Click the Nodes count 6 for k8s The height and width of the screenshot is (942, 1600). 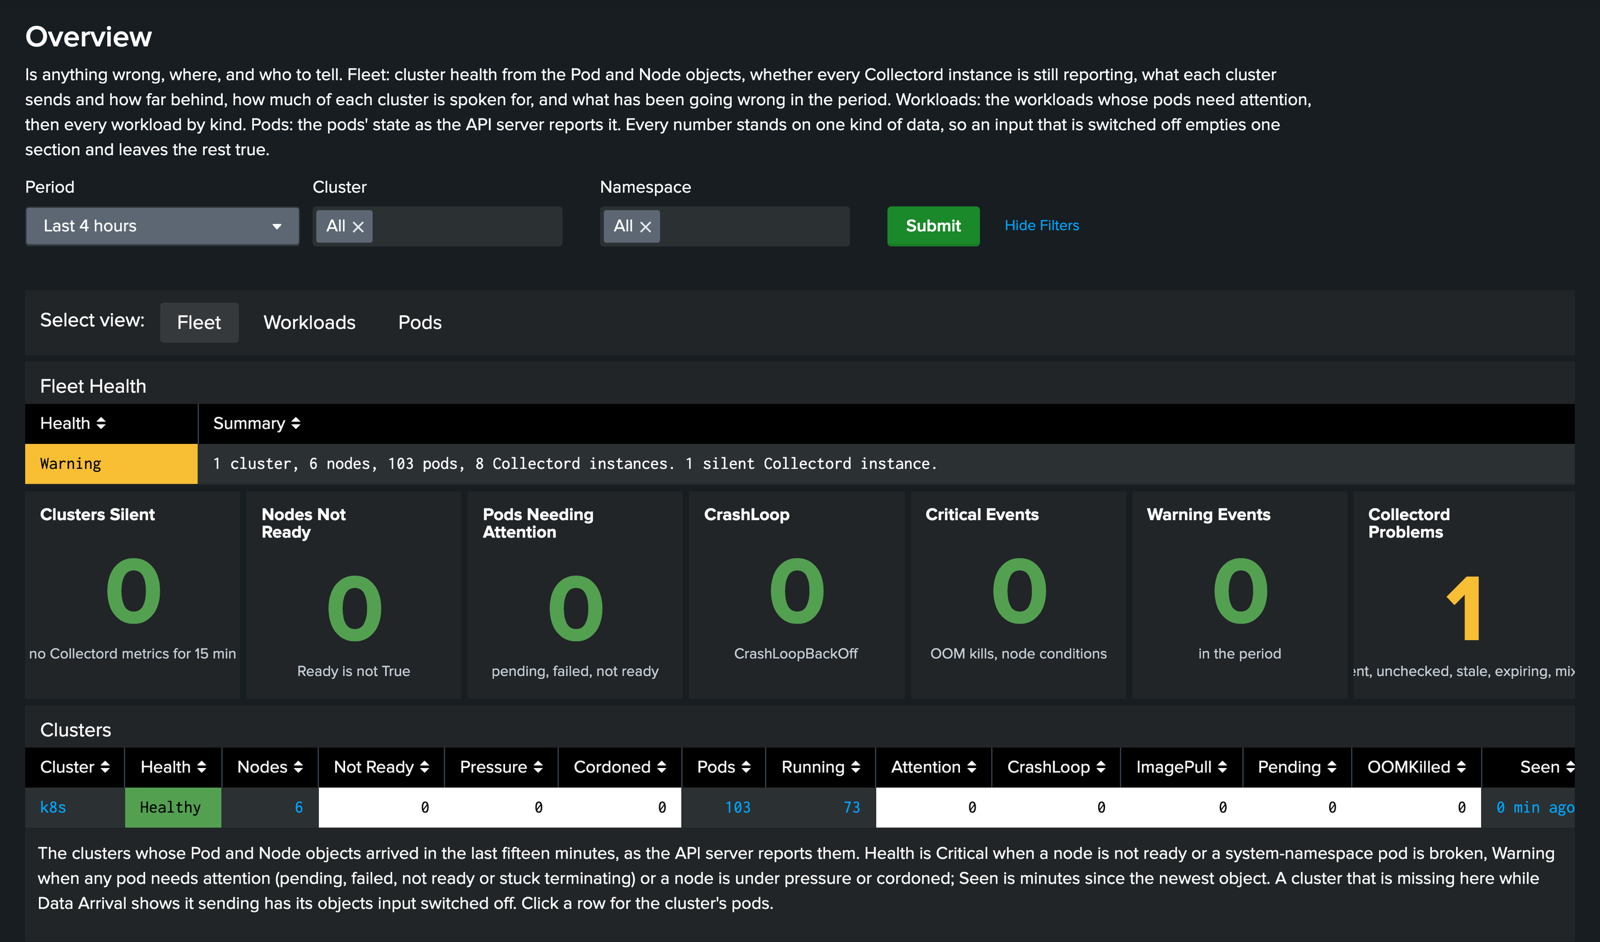pos(298,808)
